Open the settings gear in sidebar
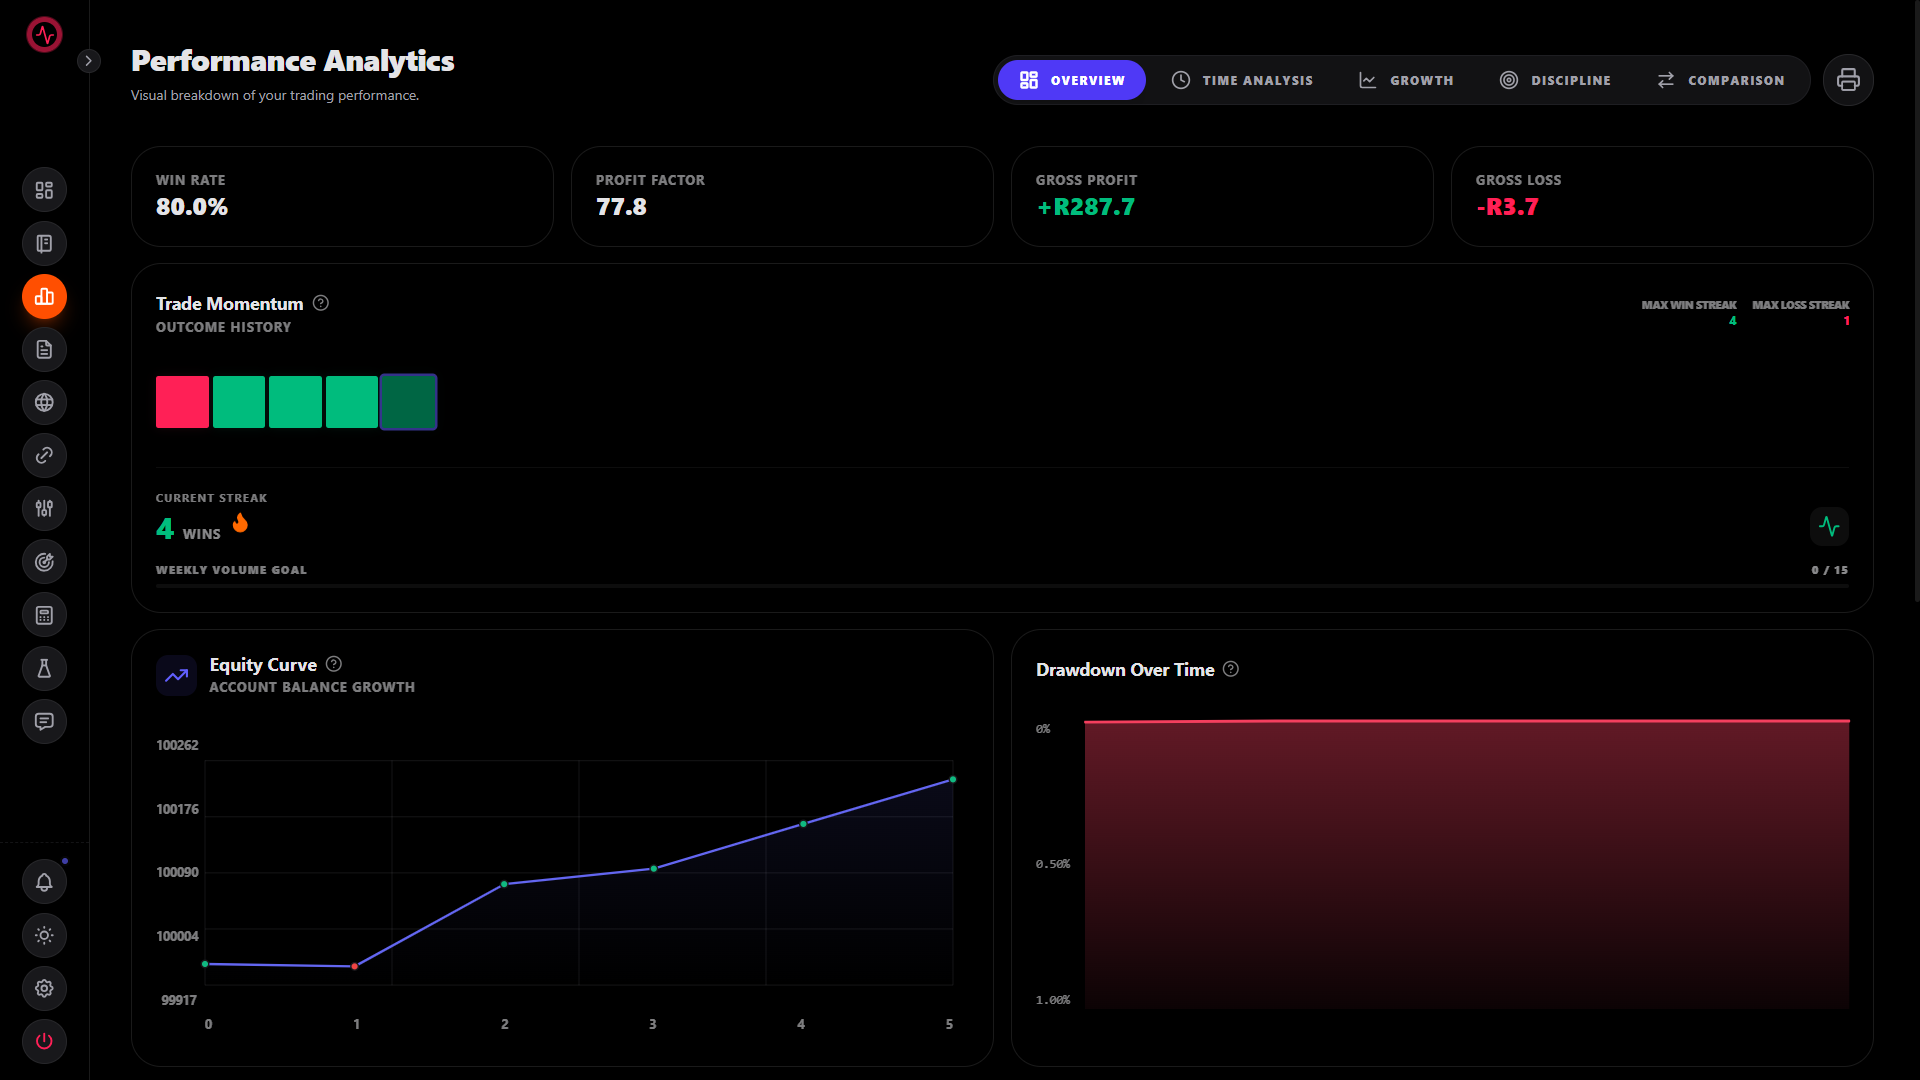 coord(44,988)
